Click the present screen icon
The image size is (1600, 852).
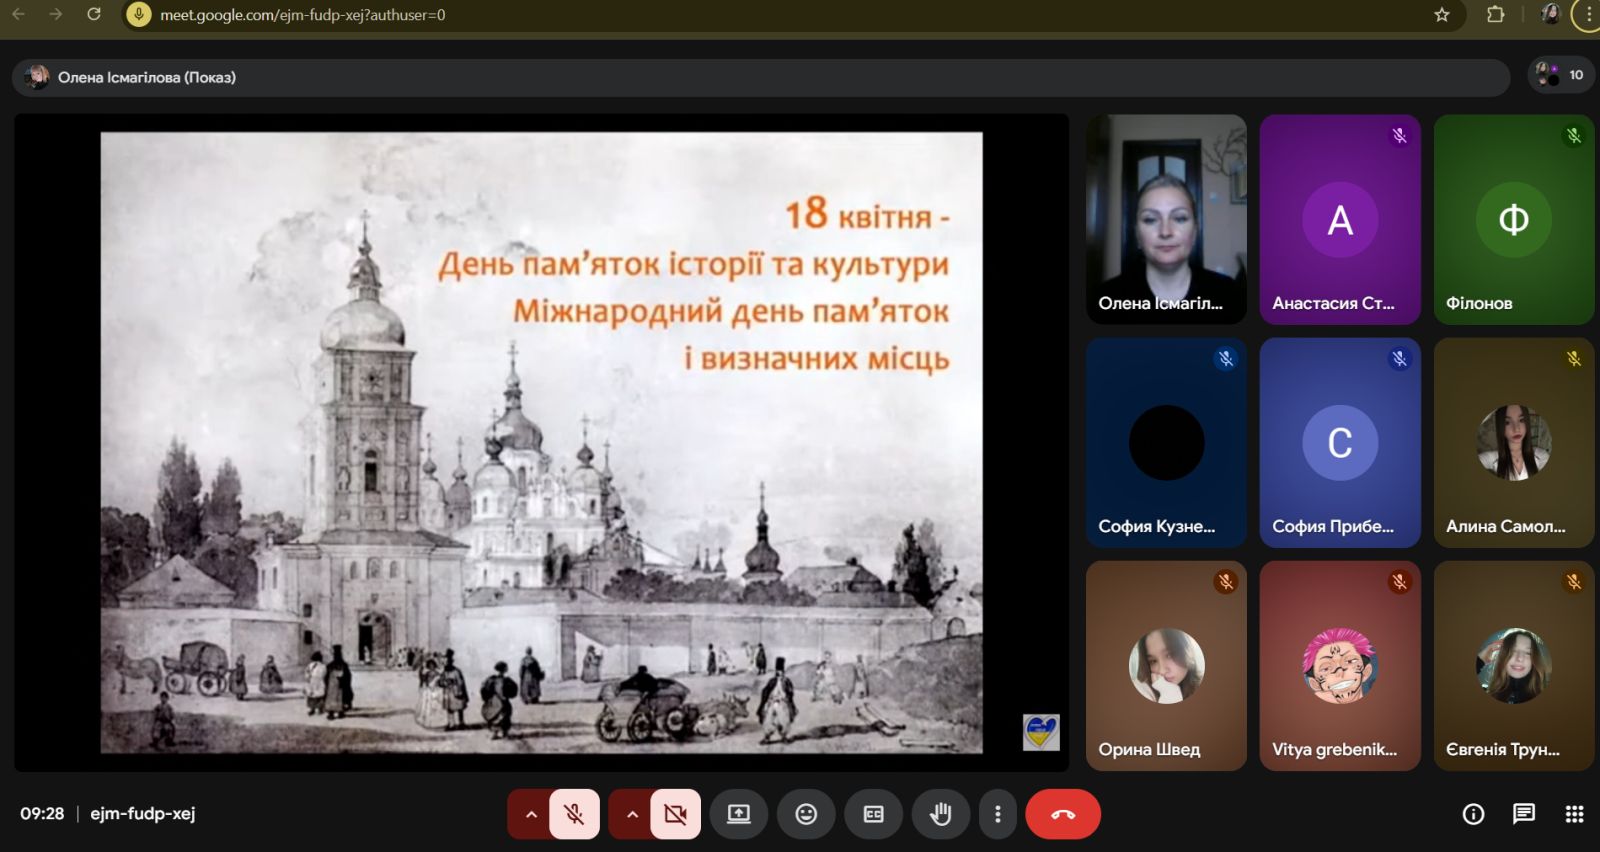[x=738, y=814]
